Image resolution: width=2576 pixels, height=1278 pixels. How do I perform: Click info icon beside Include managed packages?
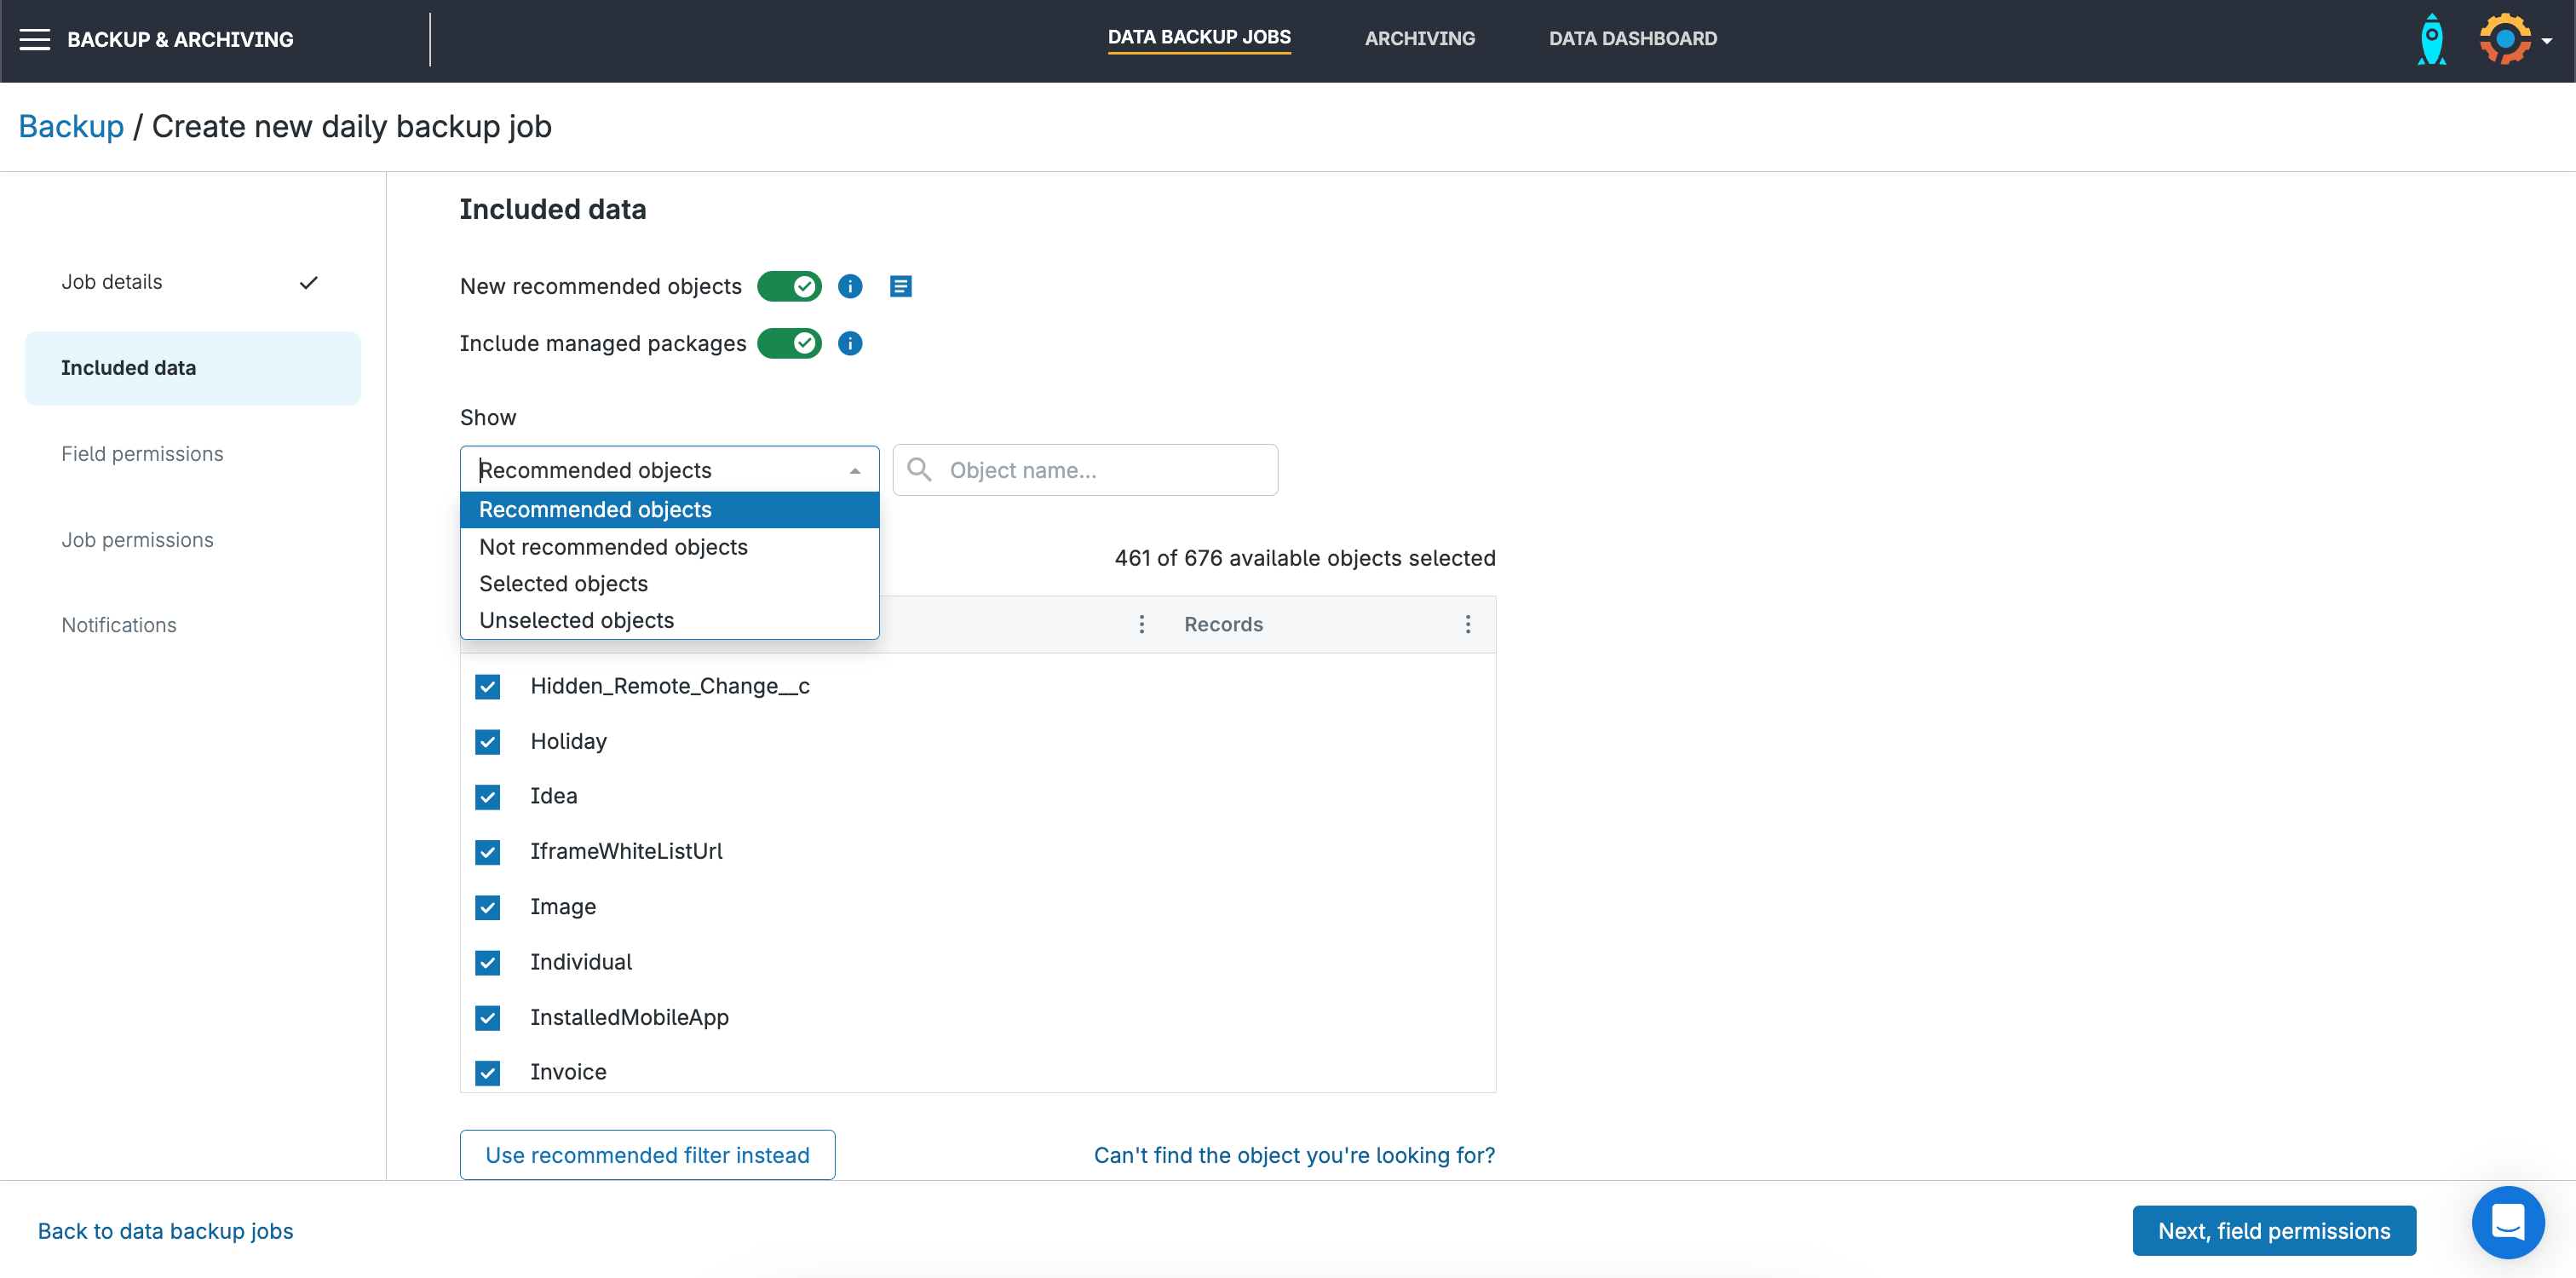[850, 344]
